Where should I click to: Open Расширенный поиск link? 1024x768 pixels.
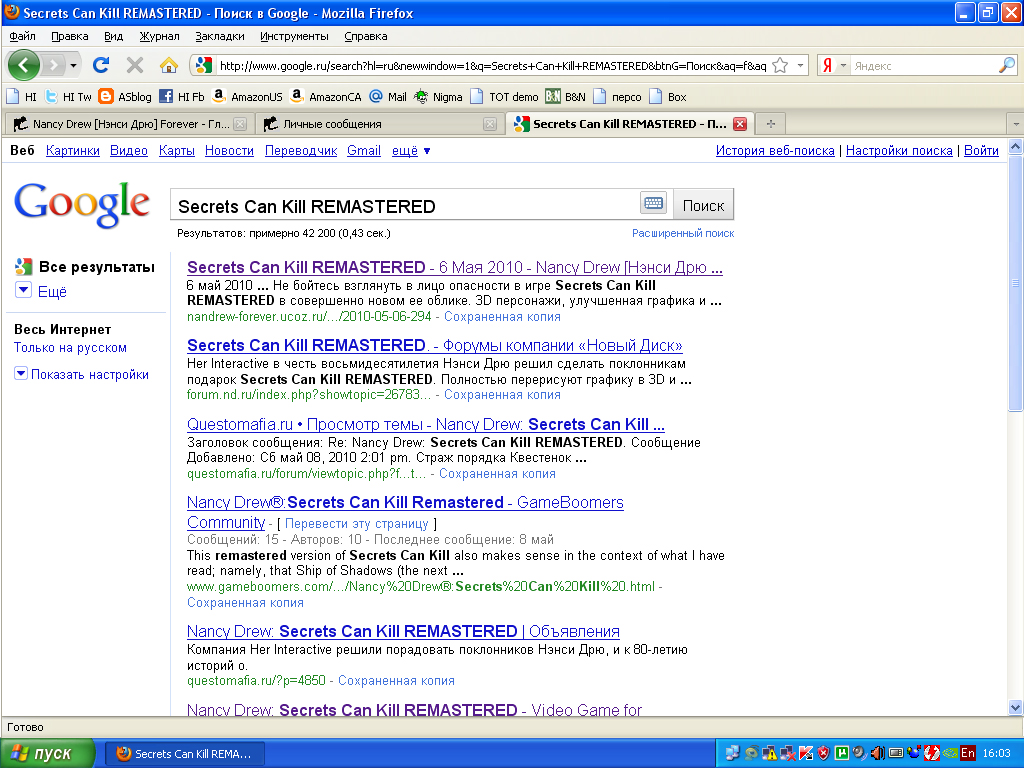[683, 233]
